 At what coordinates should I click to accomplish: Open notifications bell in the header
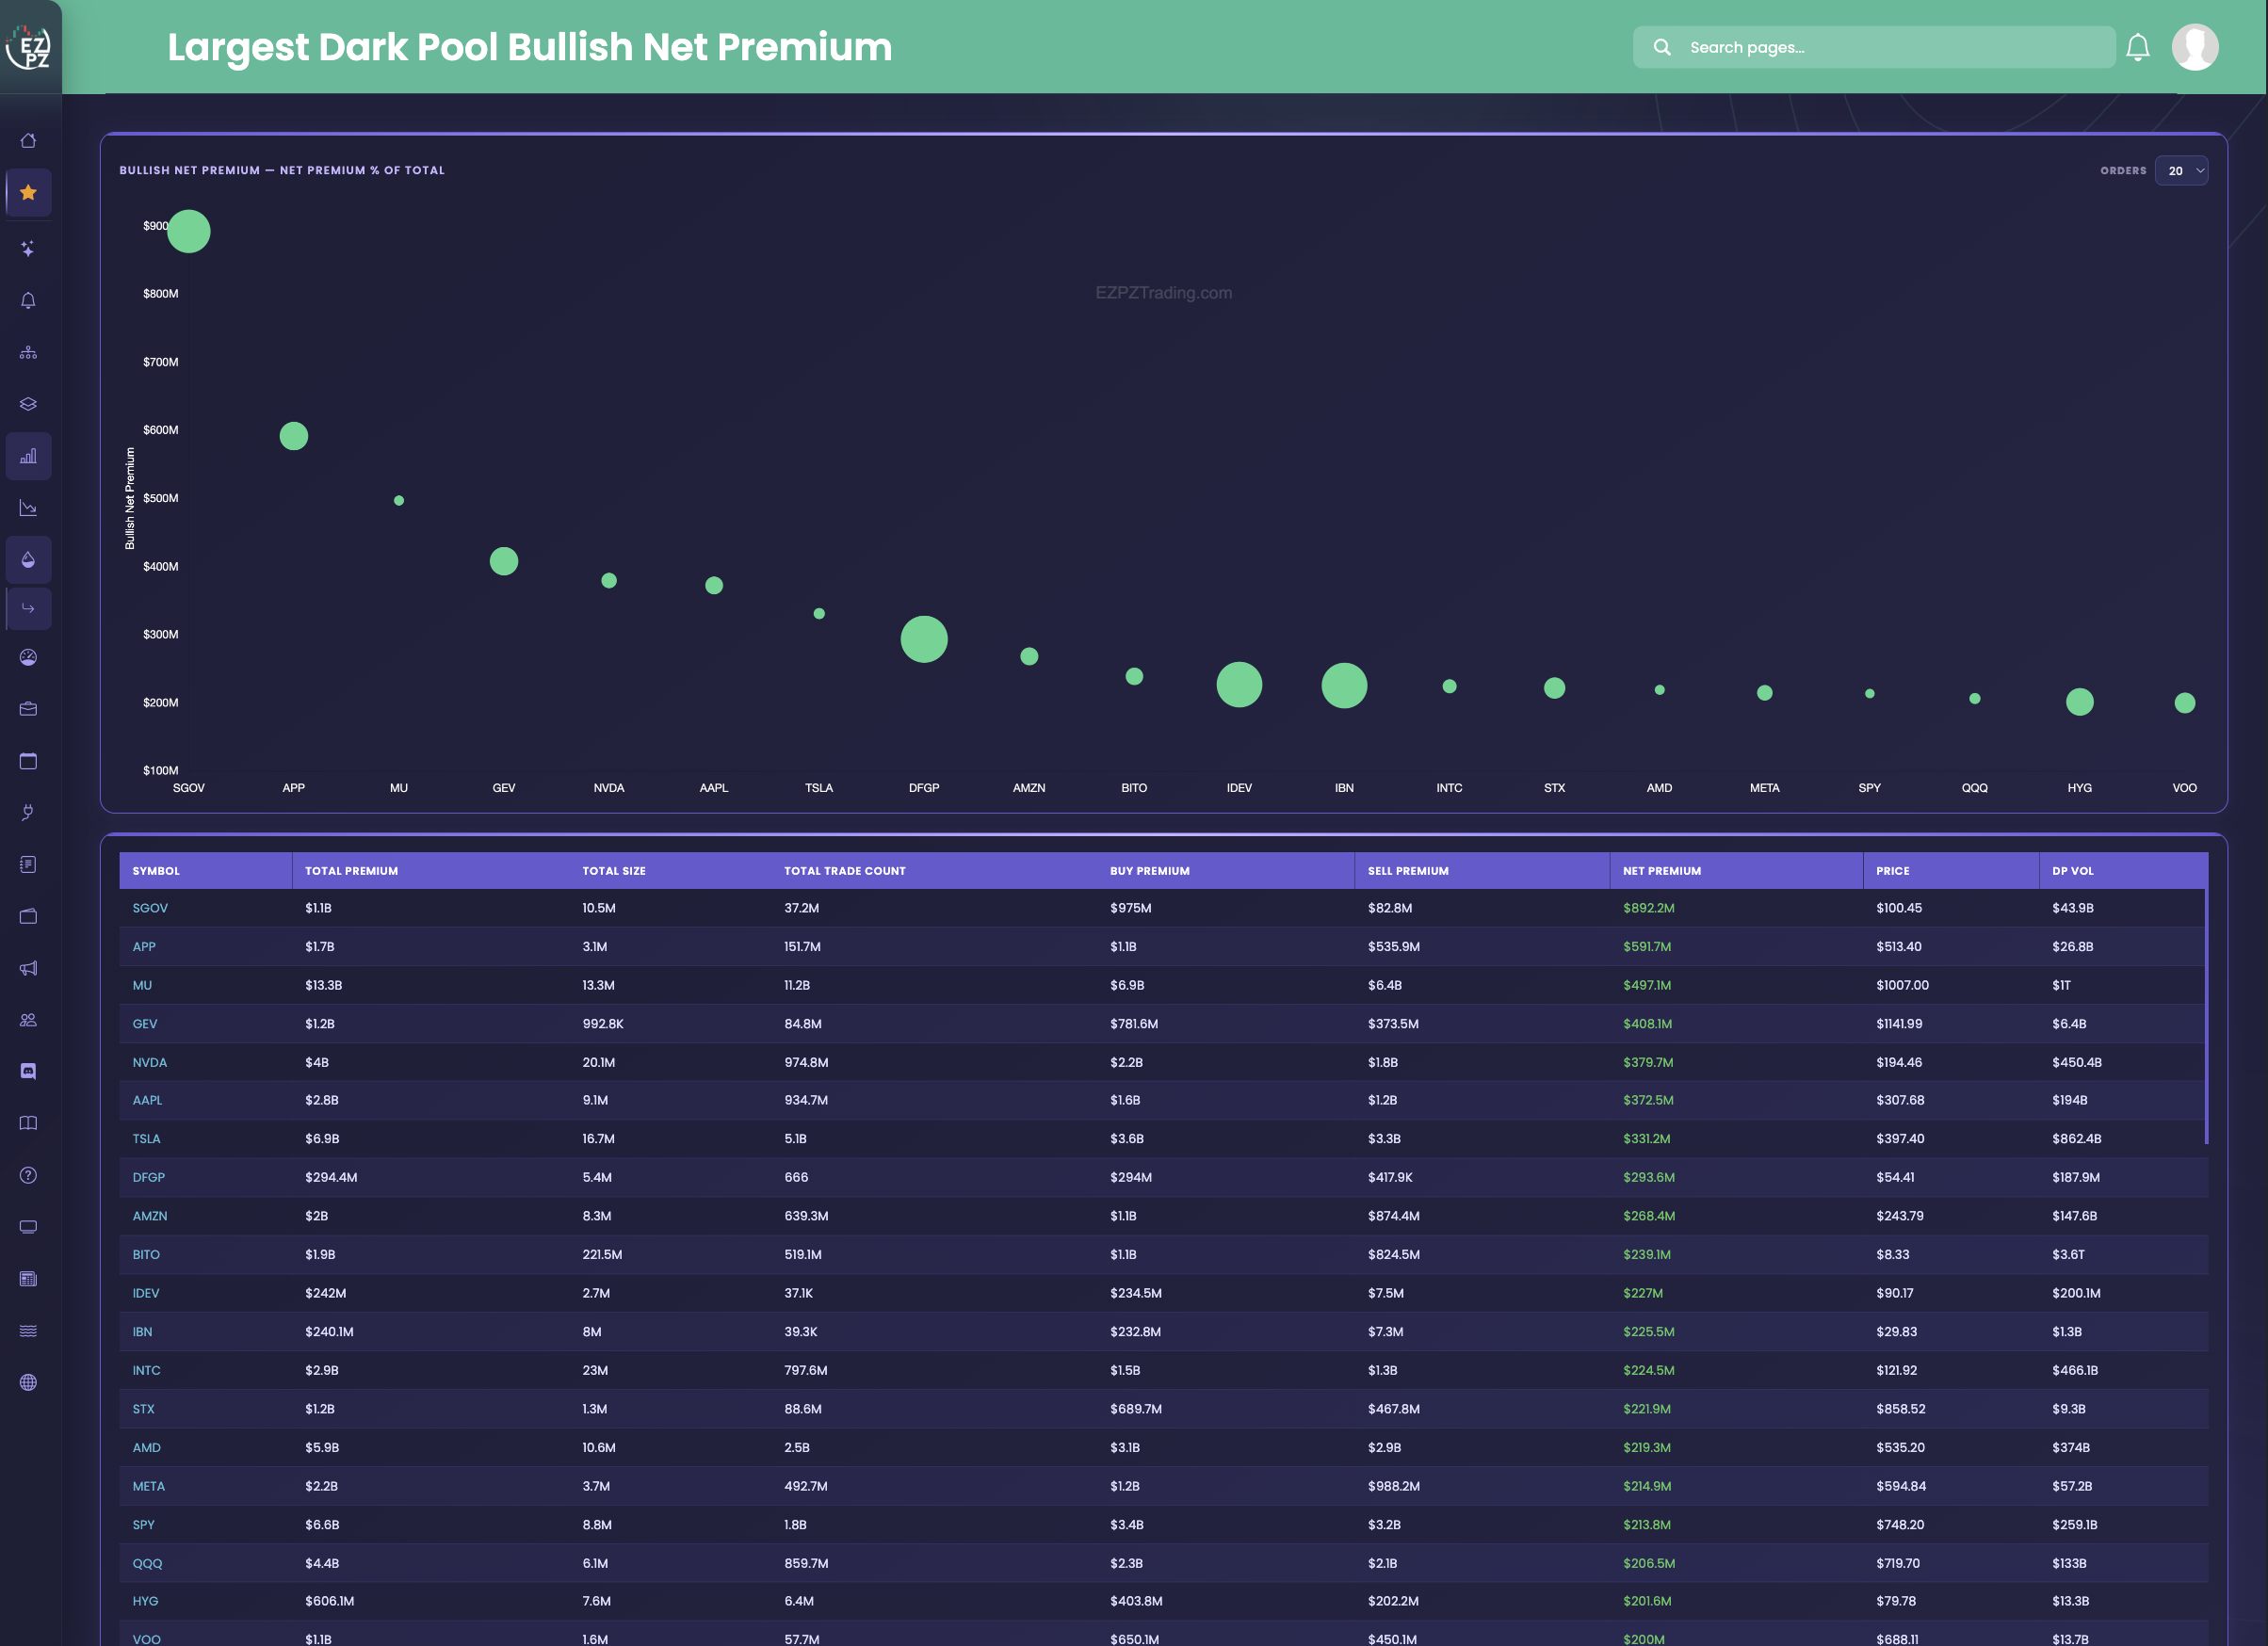click(x=2137, y=47)
